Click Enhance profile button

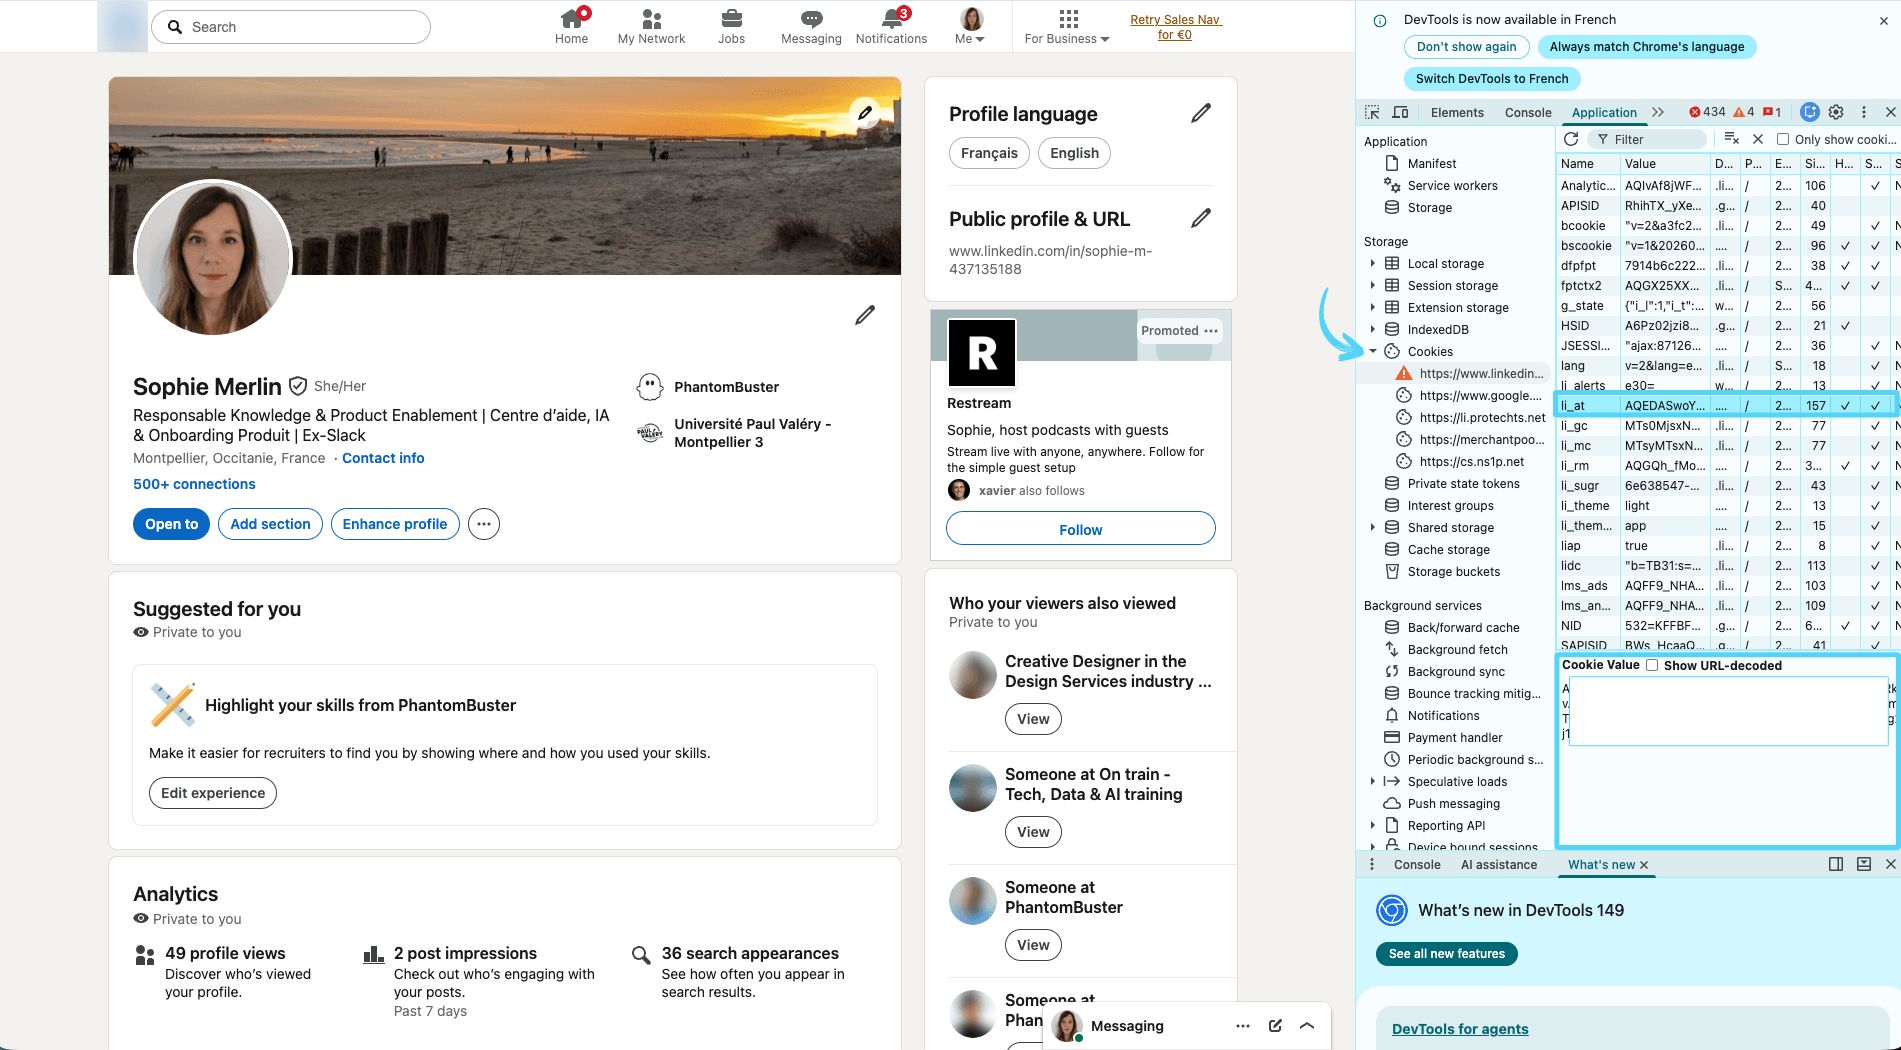(x=395, y=524)
